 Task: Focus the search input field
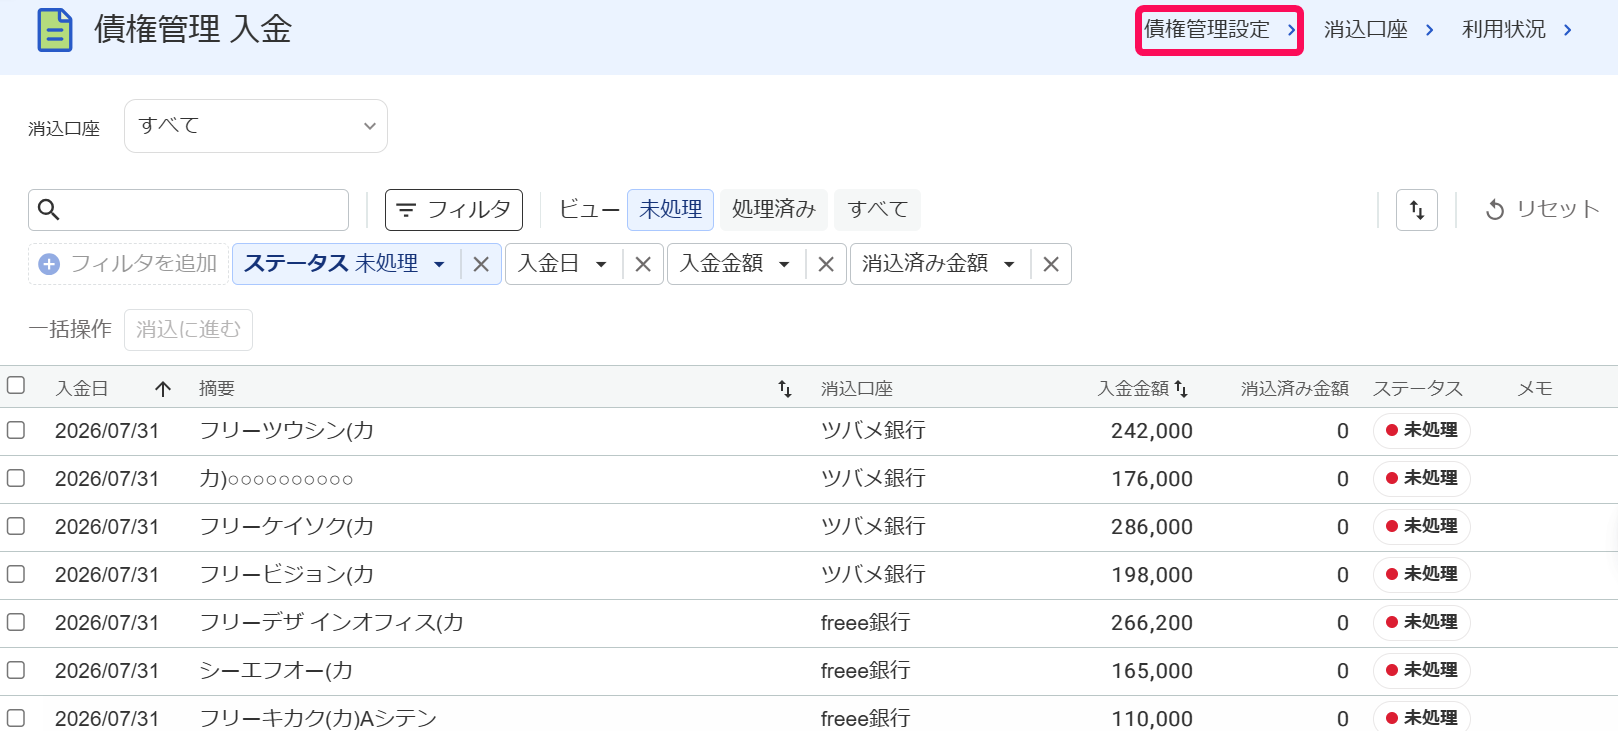[x=188, y=210]
